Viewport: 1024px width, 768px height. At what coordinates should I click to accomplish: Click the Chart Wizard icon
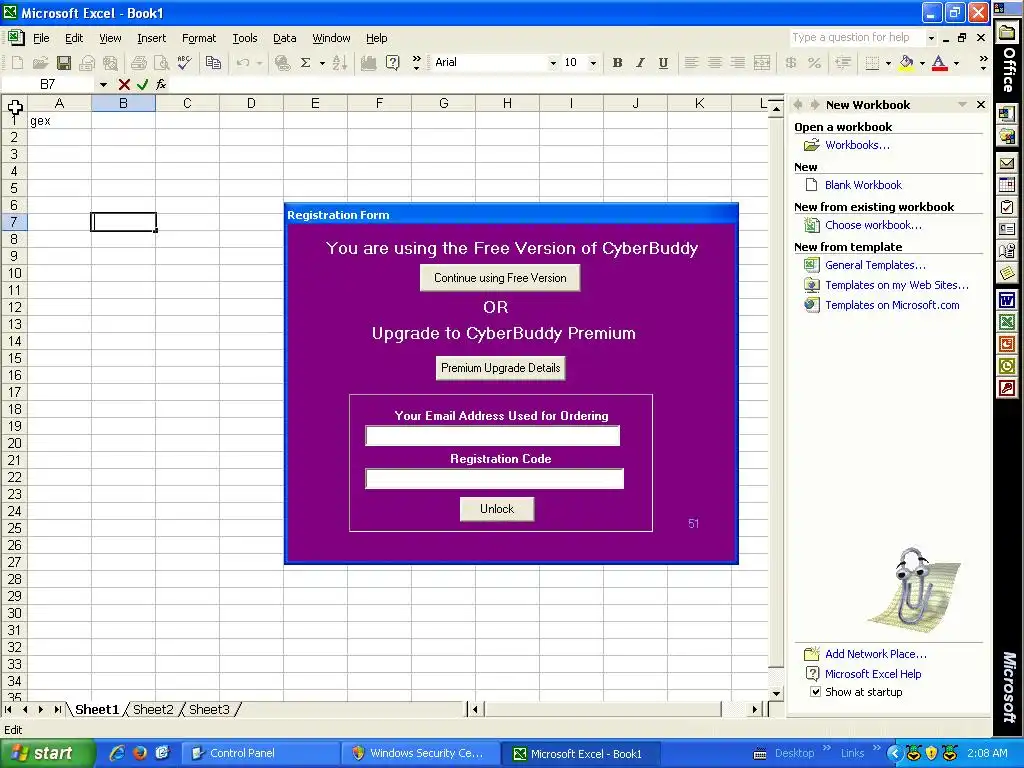tap(368, 63)
